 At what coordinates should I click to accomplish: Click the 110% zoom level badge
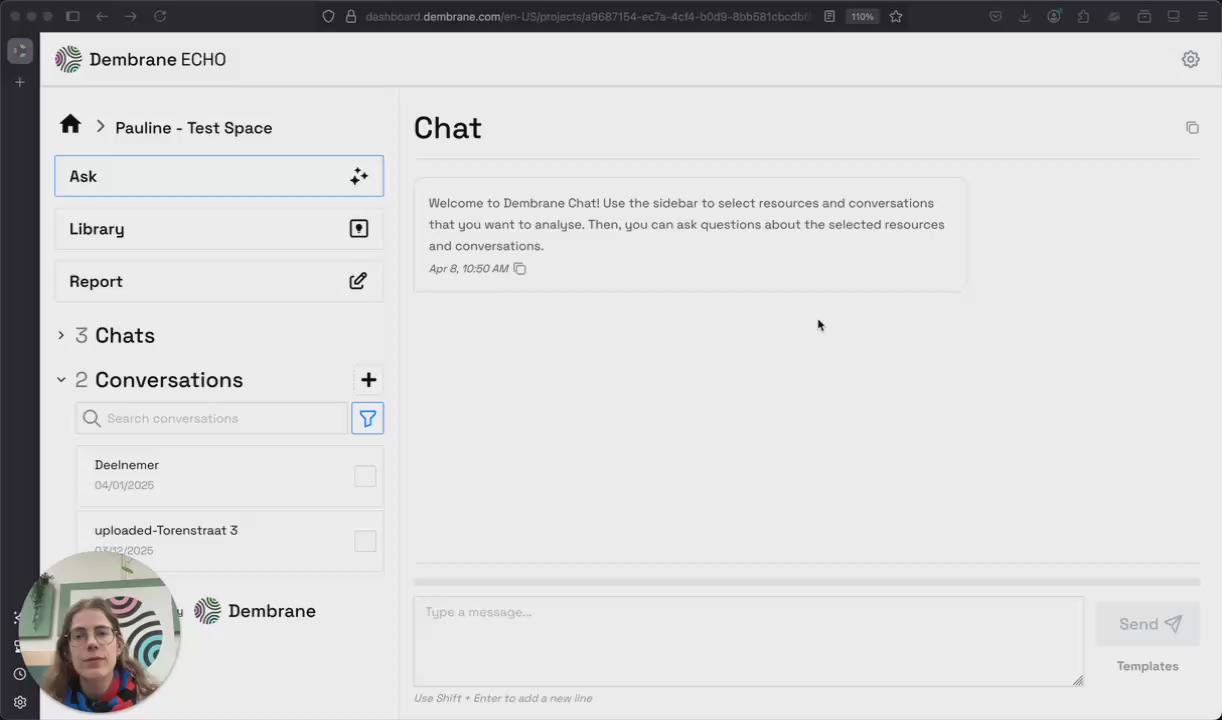click(x=862, y=16)
